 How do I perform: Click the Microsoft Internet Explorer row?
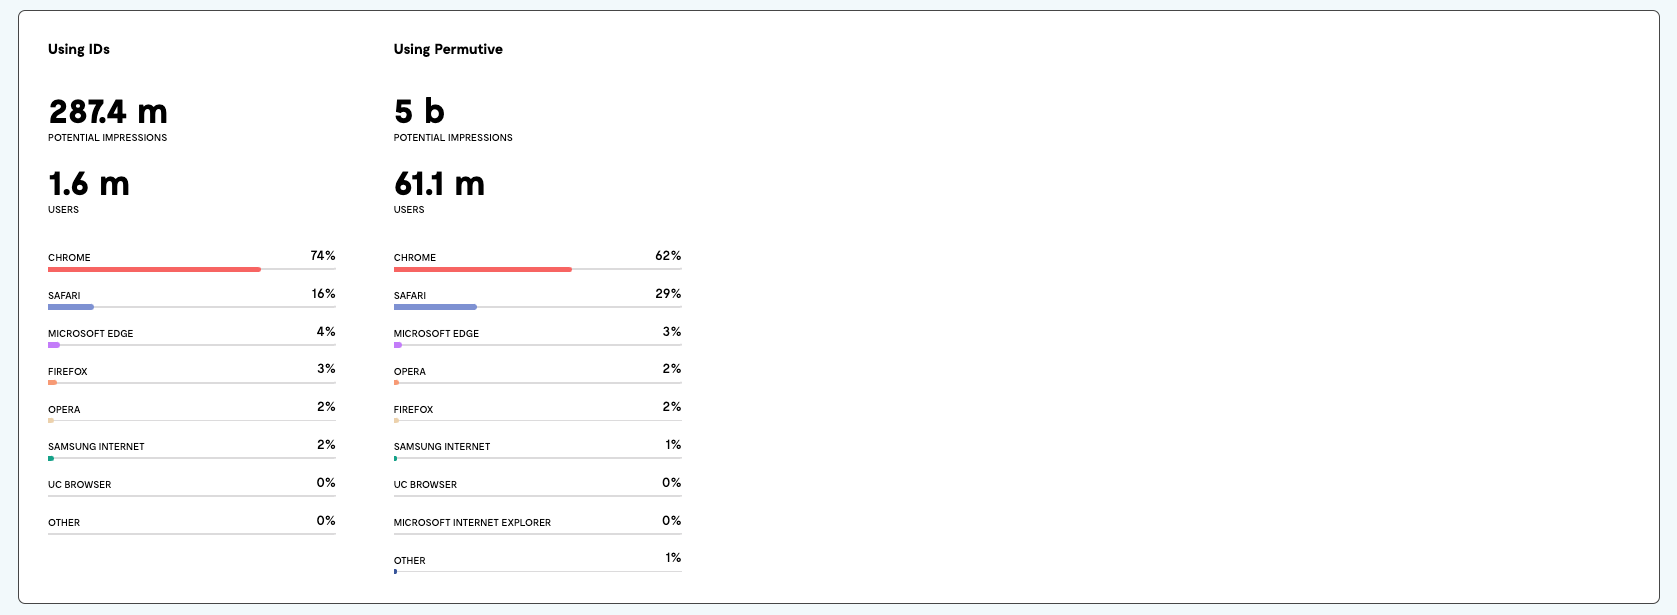538,524
